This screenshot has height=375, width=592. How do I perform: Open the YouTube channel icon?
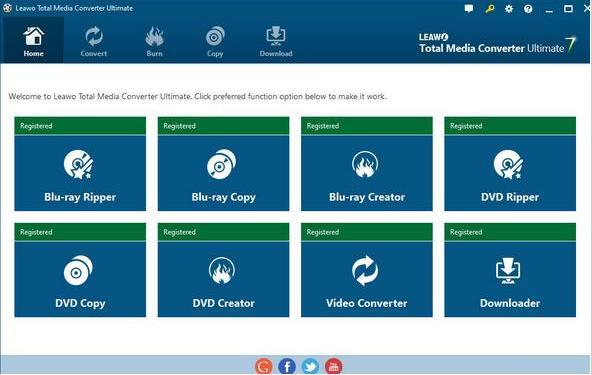[333, 366]
